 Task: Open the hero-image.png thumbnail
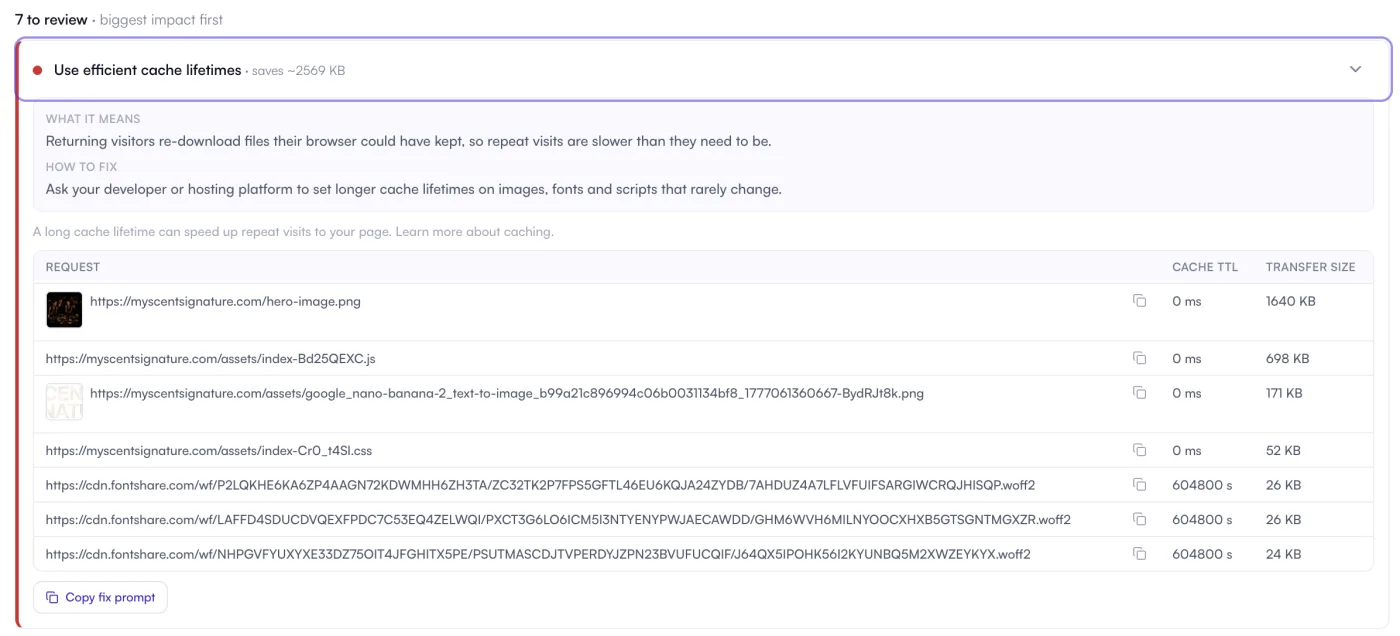pyautogui.click(x=64, y=310)
